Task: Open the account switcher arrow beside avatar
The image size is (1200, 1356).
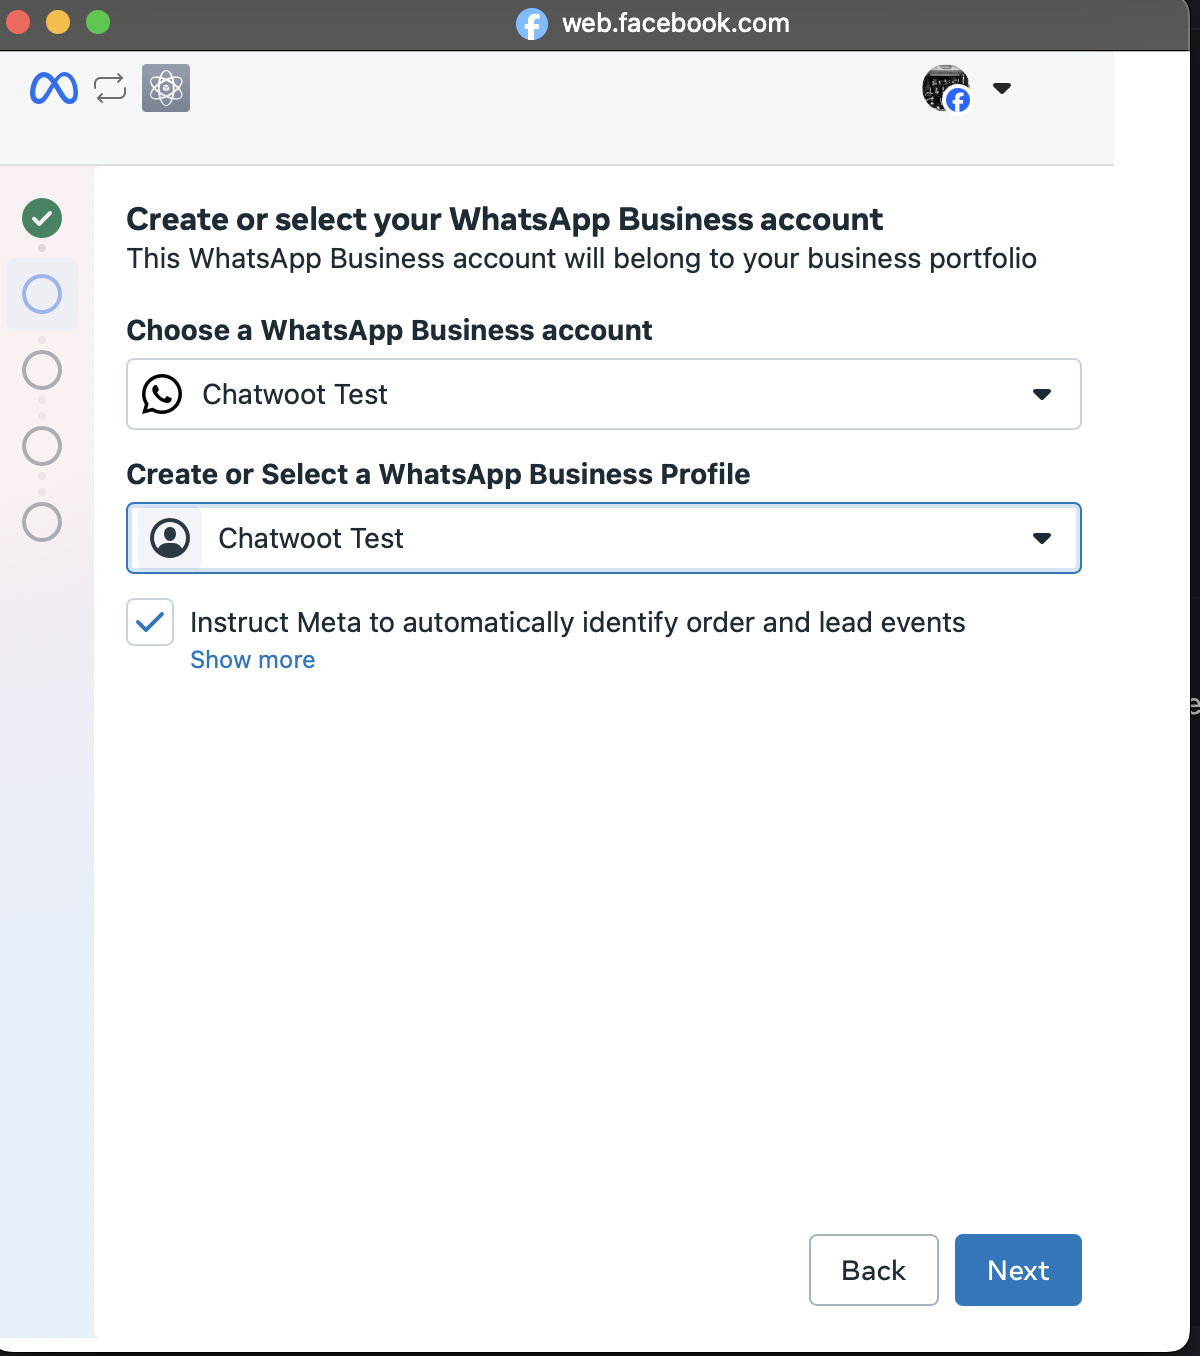Action: 1002,88
